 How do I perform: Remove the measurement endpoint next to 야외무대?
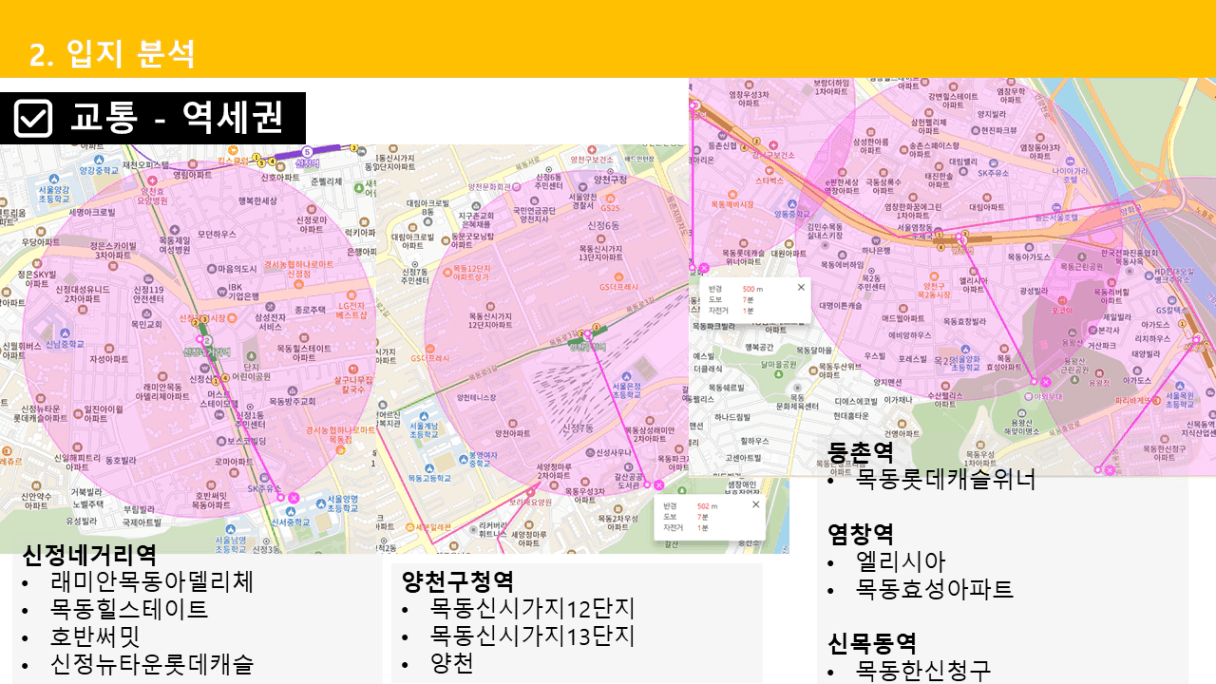[x=1045, y=381]
